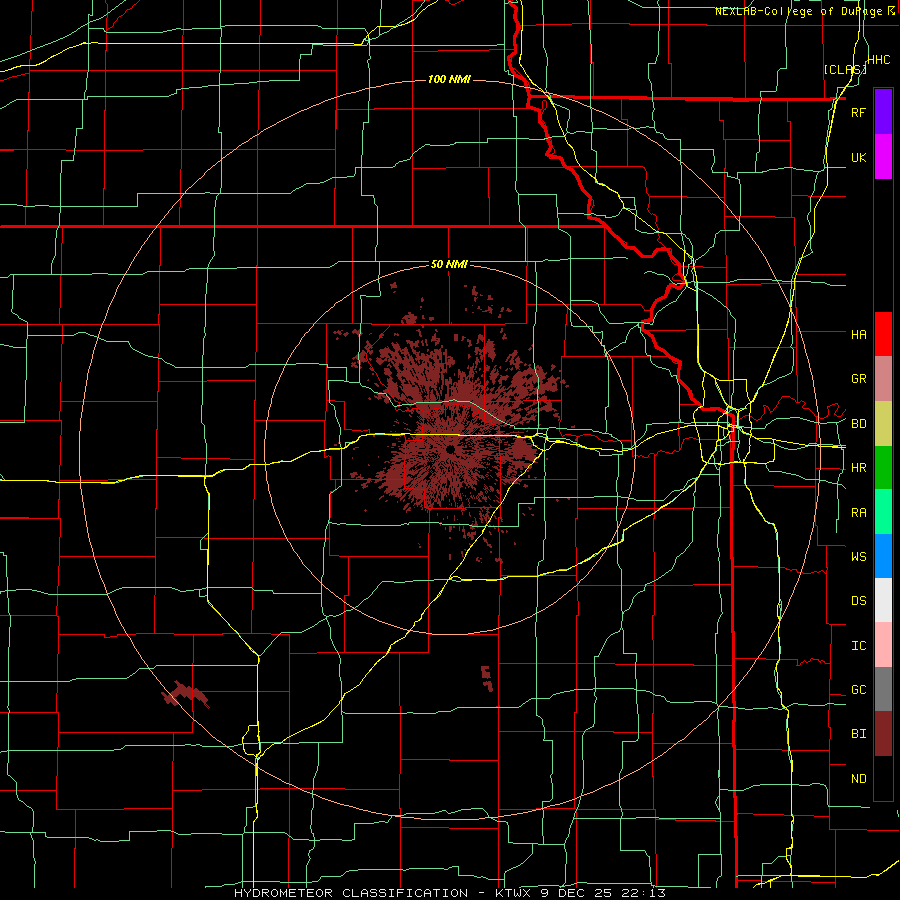Click the BI brown color swatch
The image size is (900, 900).
883,734
